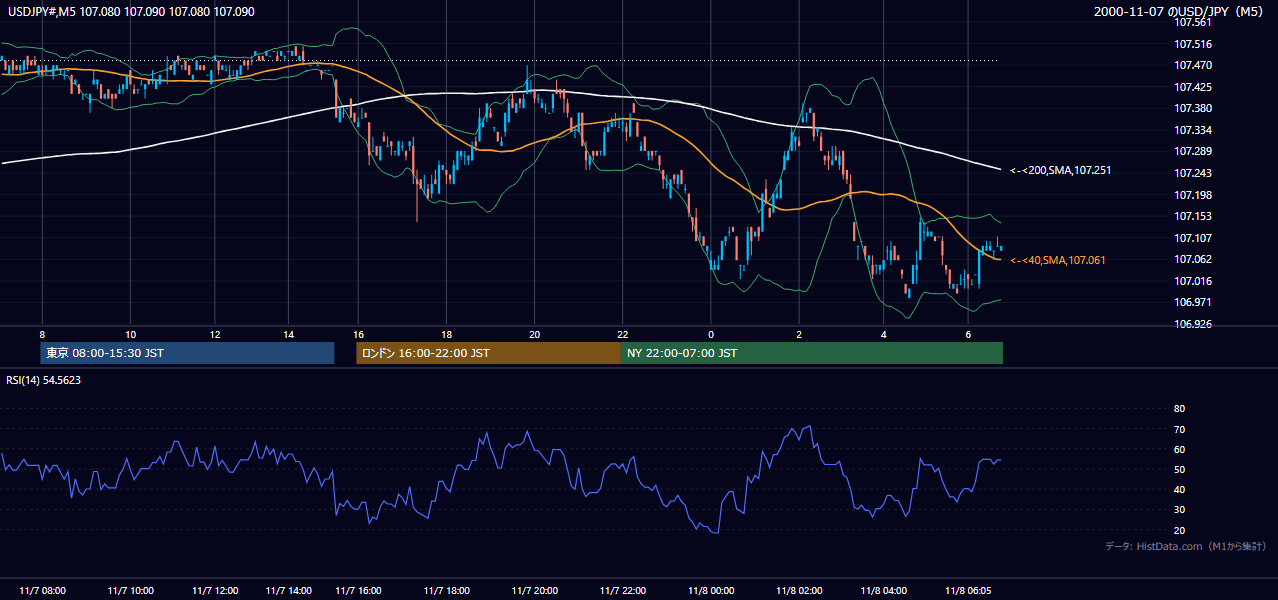
Task: Click the 11/7 16:00 time axis label
Action: [x=359, y=591]
